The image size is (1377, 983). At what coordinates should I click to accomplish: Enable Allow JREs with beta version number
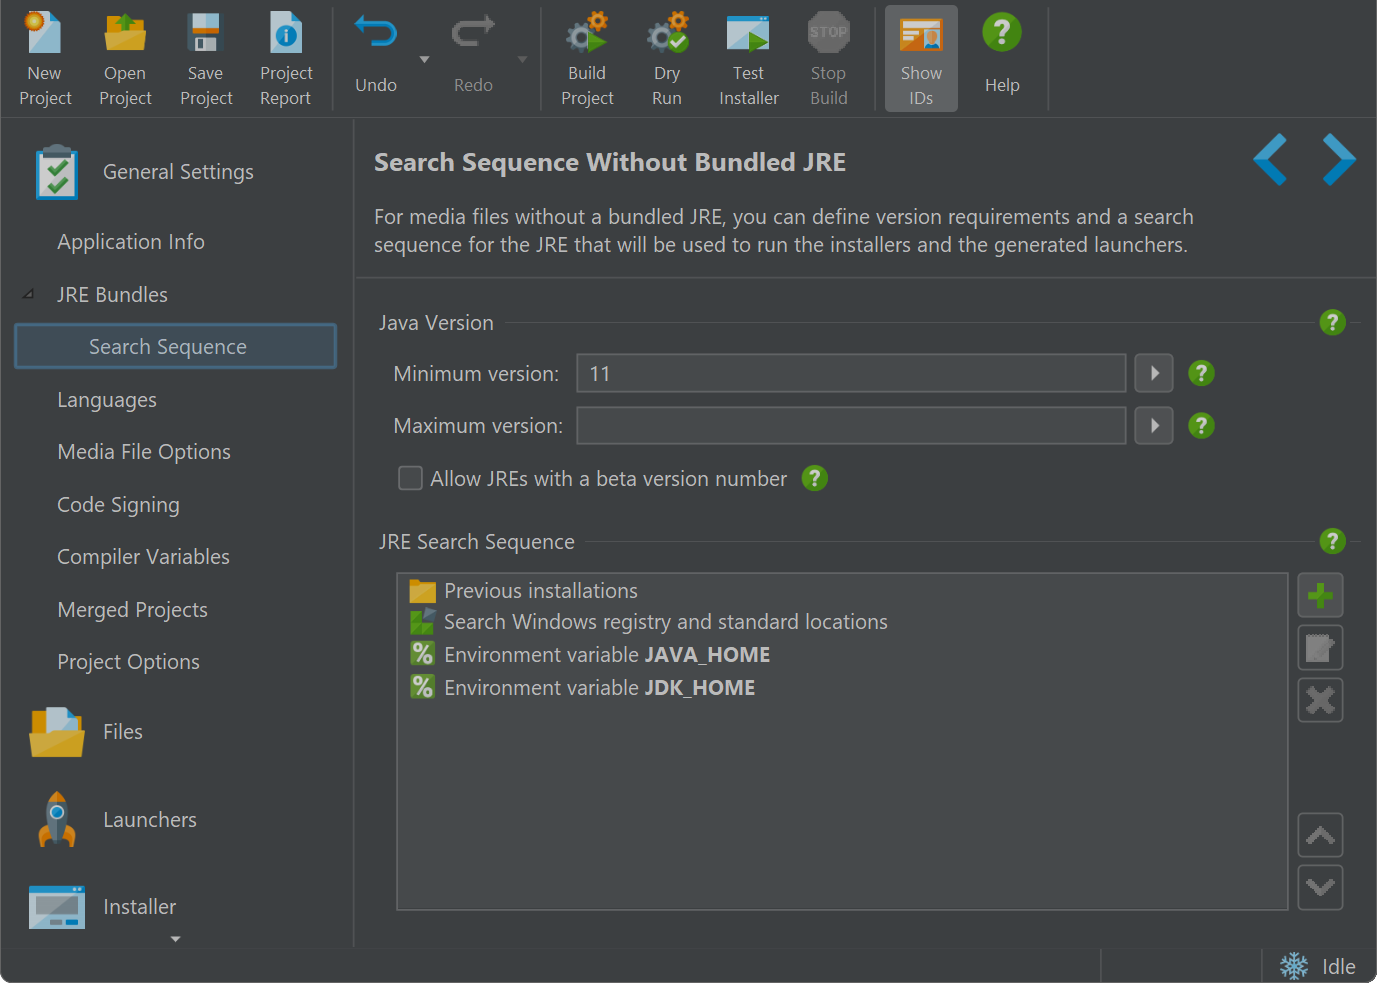[410, 479]
